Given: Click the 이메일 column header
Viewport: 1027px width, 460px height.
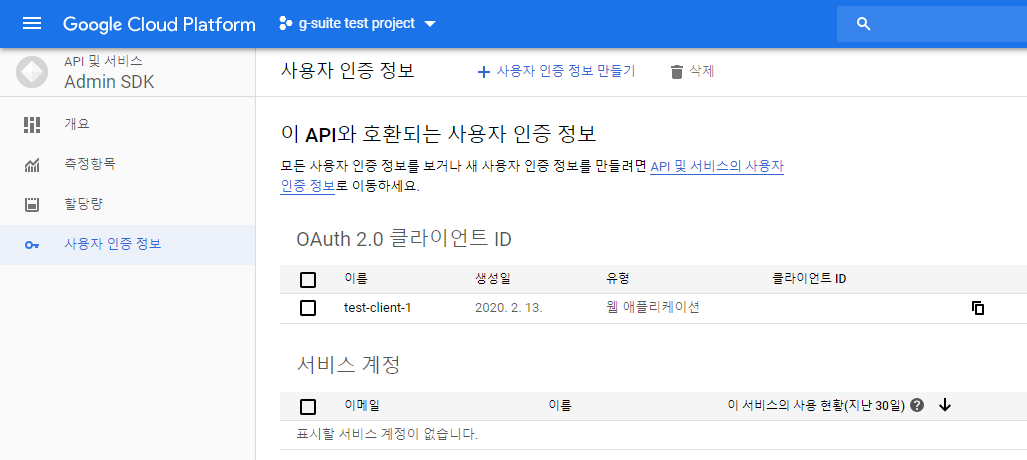Looking at the screenshot, I should [x=362, y=406].
